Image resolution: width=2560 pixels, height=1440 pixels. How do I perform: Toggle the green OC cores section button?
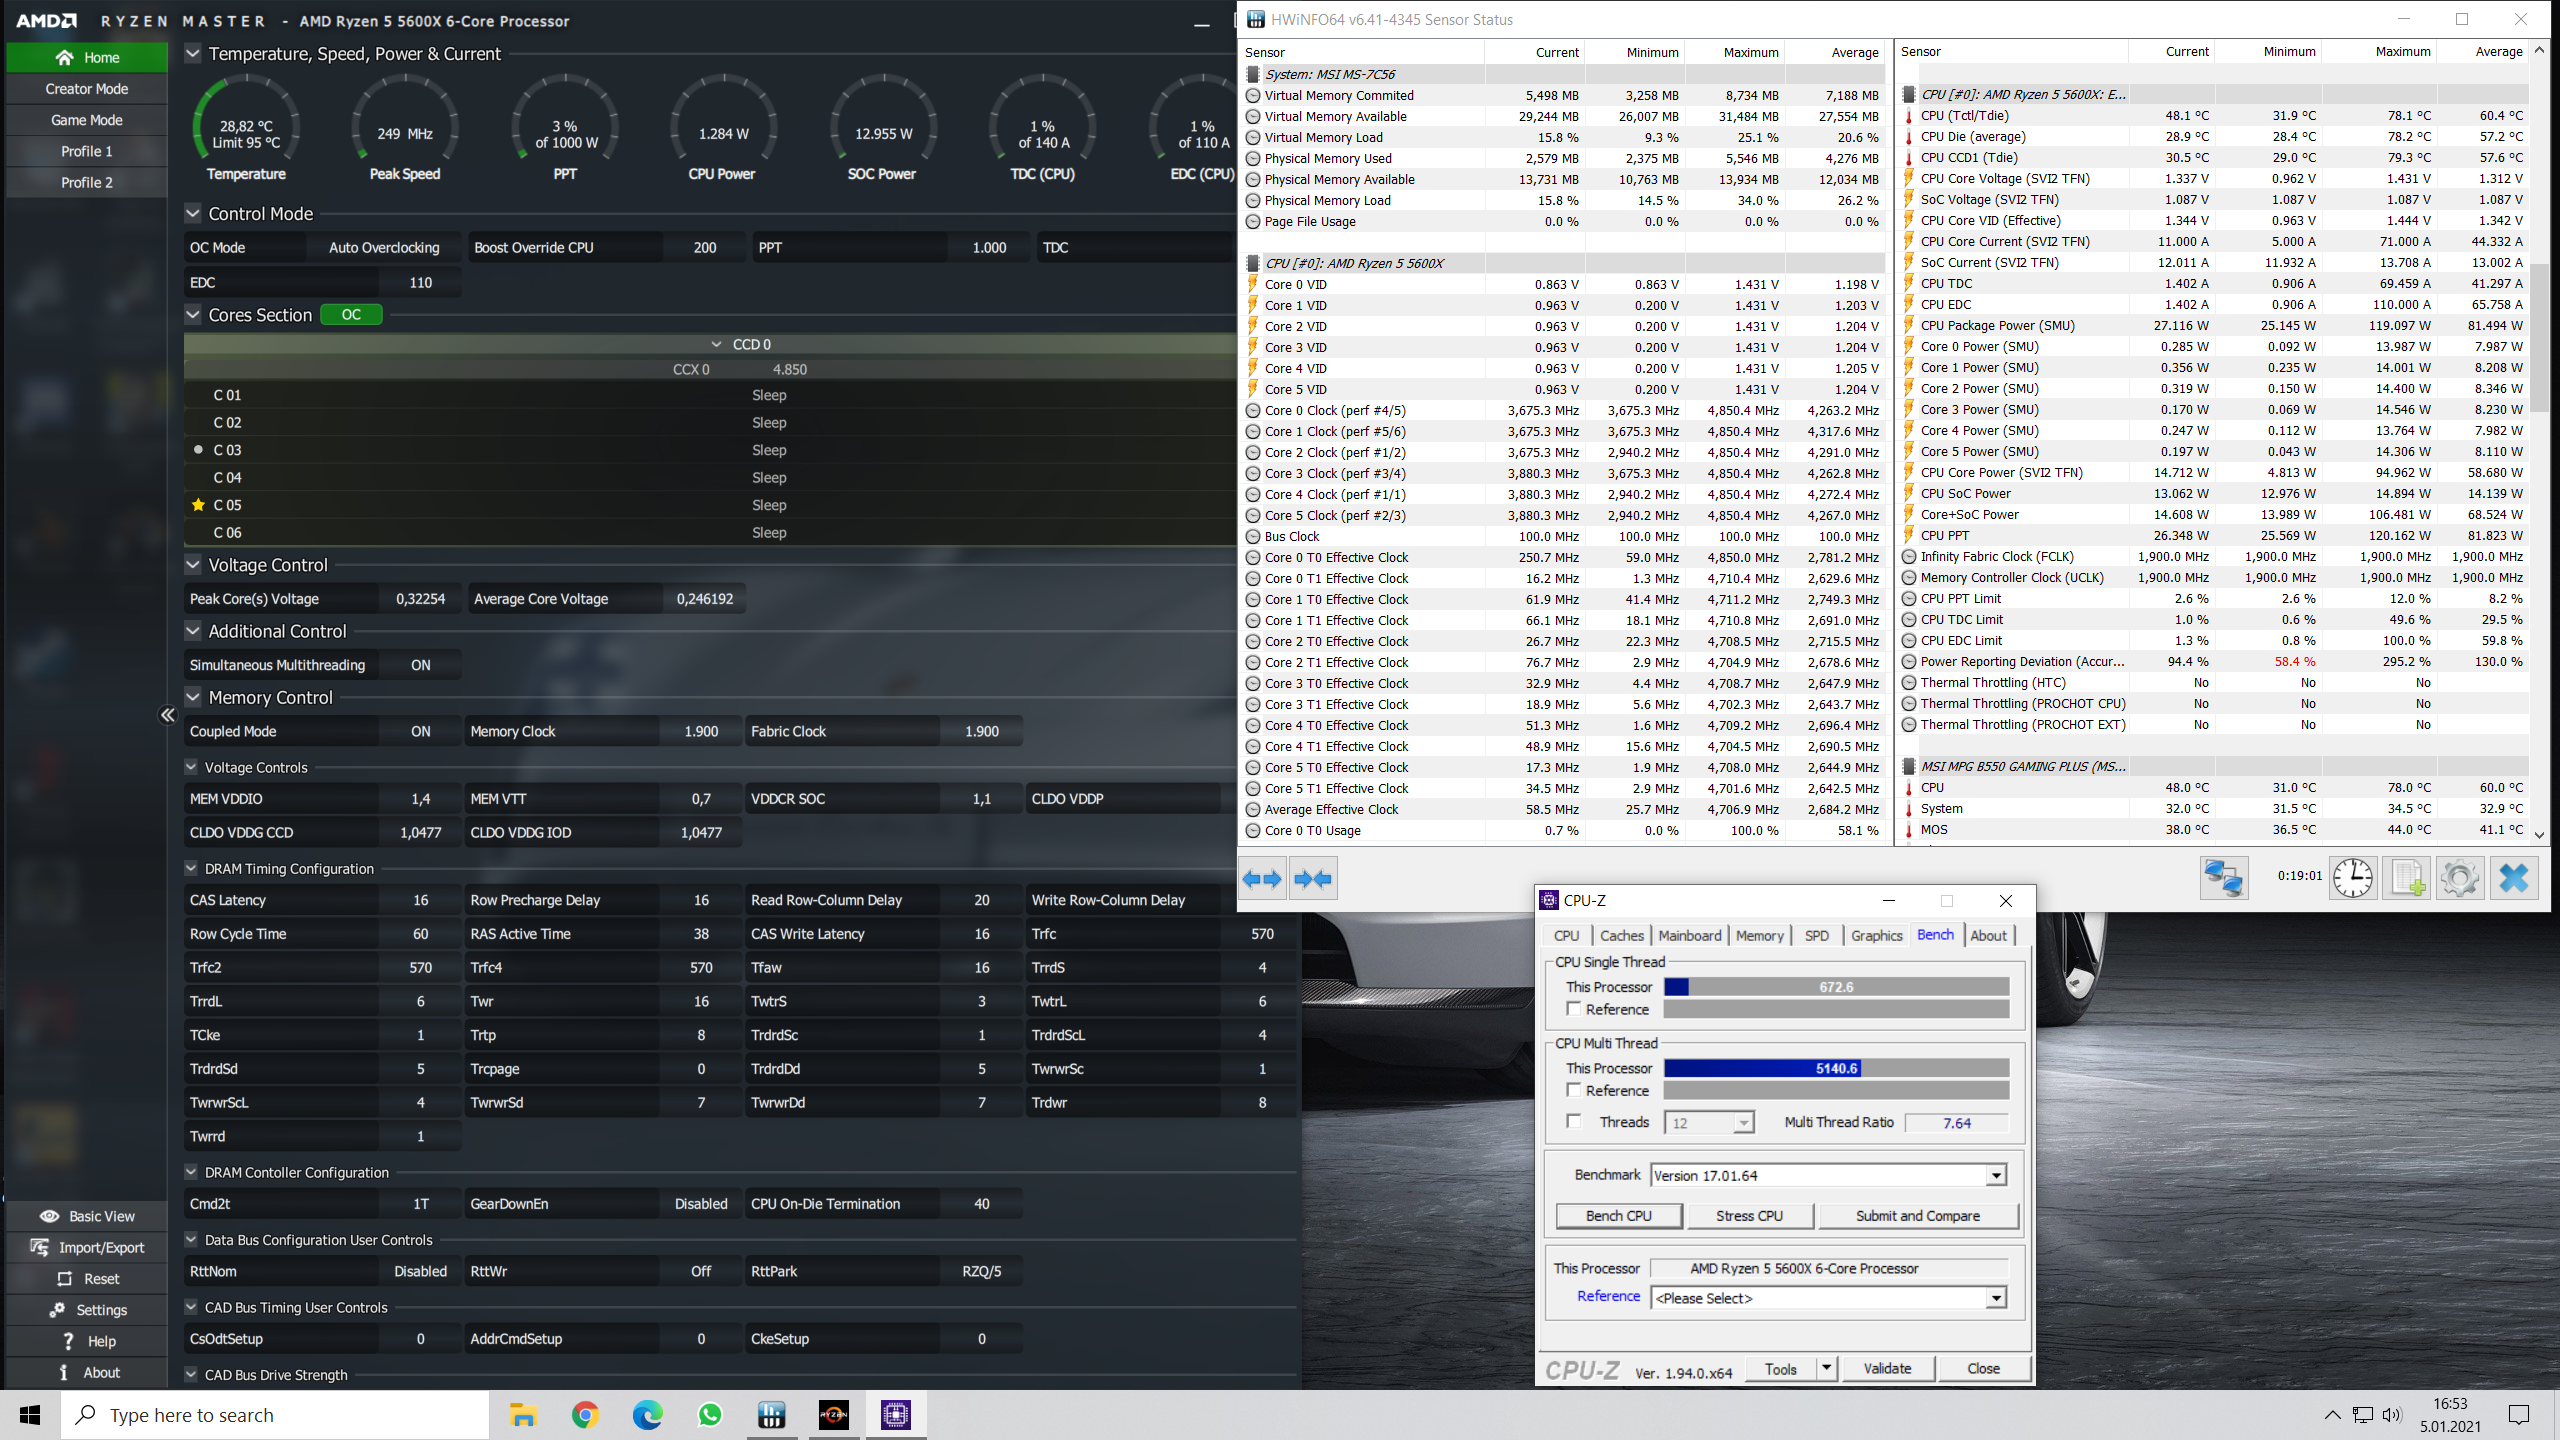tap(351, 314)
